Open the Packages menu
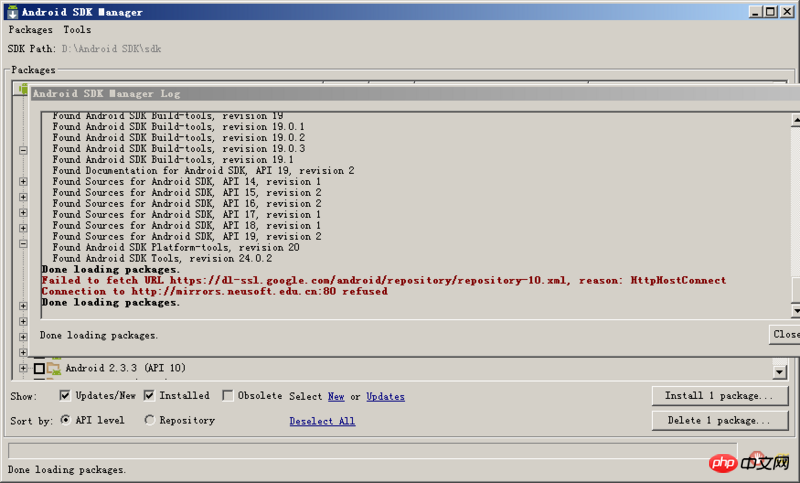 (x=31, y=30)
